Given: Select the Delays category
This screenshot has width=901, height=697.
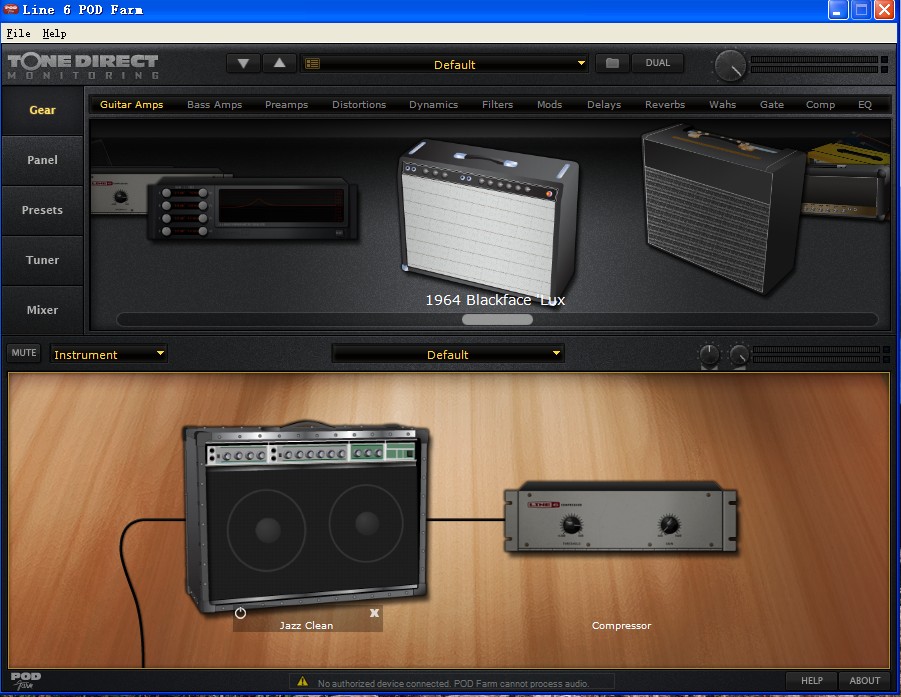Looking at the screenshot, I should 604,105.
